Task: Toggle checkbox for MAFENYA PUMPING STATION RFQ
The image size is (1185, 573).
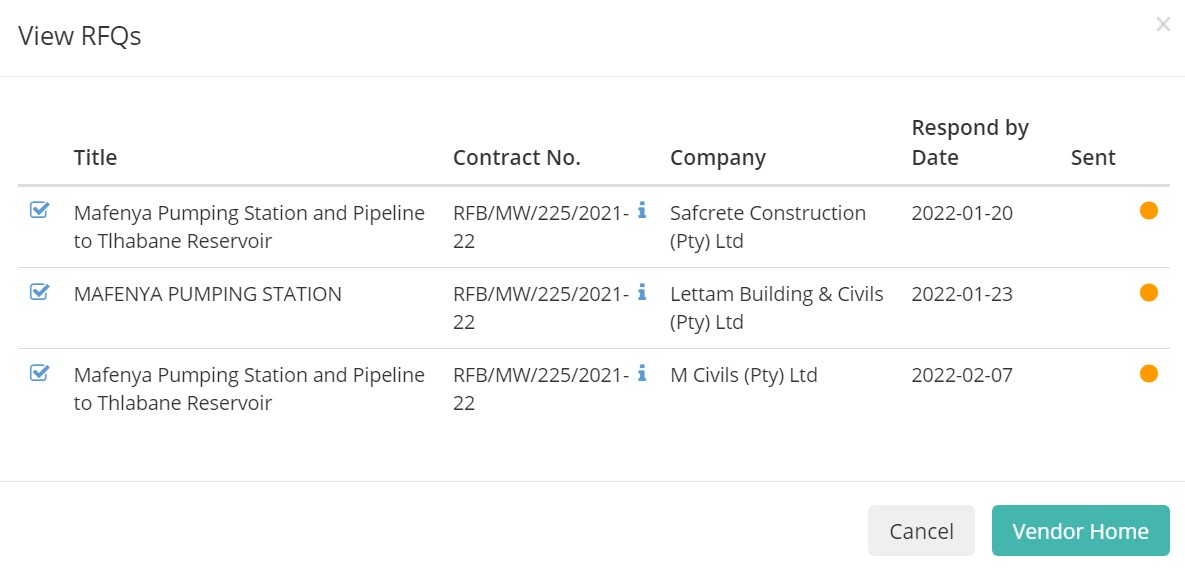Action: (x=39, y=291)
